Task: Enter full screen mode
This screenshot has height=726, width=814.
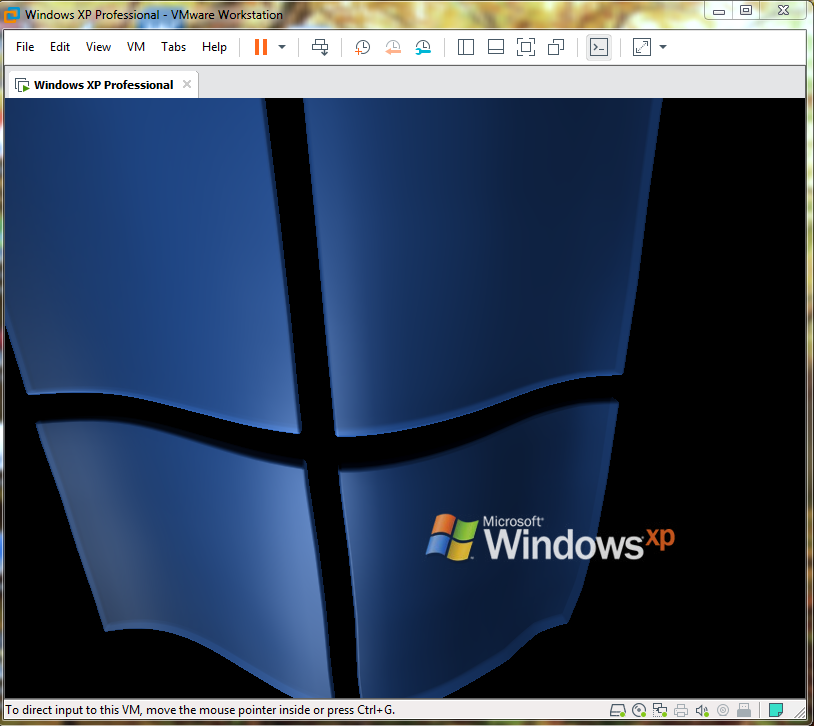Action: click(x=526, y=47)
